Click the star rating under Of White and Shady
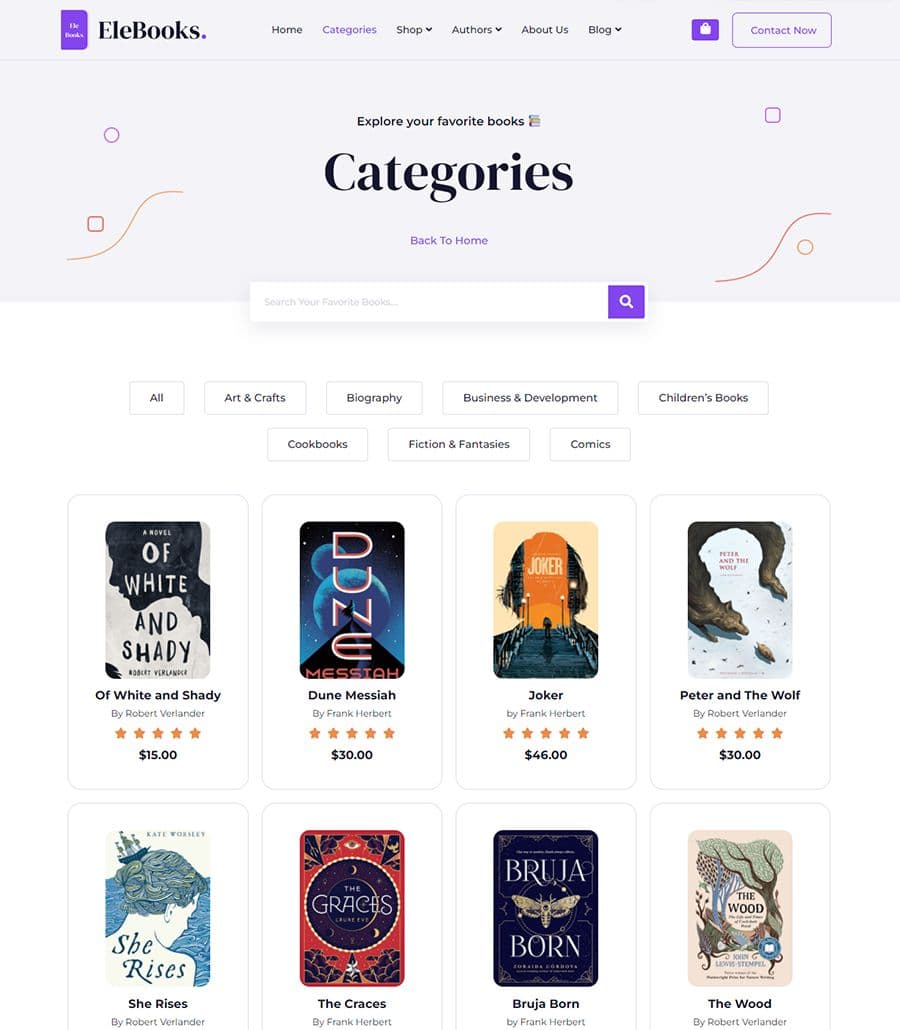 point(158,733)
